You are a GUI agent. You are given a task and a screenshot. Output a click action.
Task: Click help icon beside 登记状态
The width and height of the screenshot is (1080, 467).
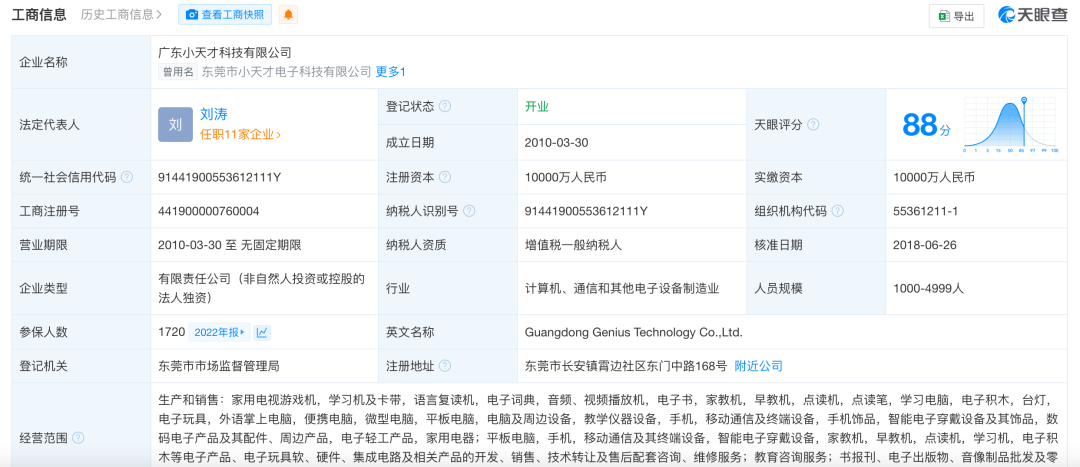click(x=445, y=107)
